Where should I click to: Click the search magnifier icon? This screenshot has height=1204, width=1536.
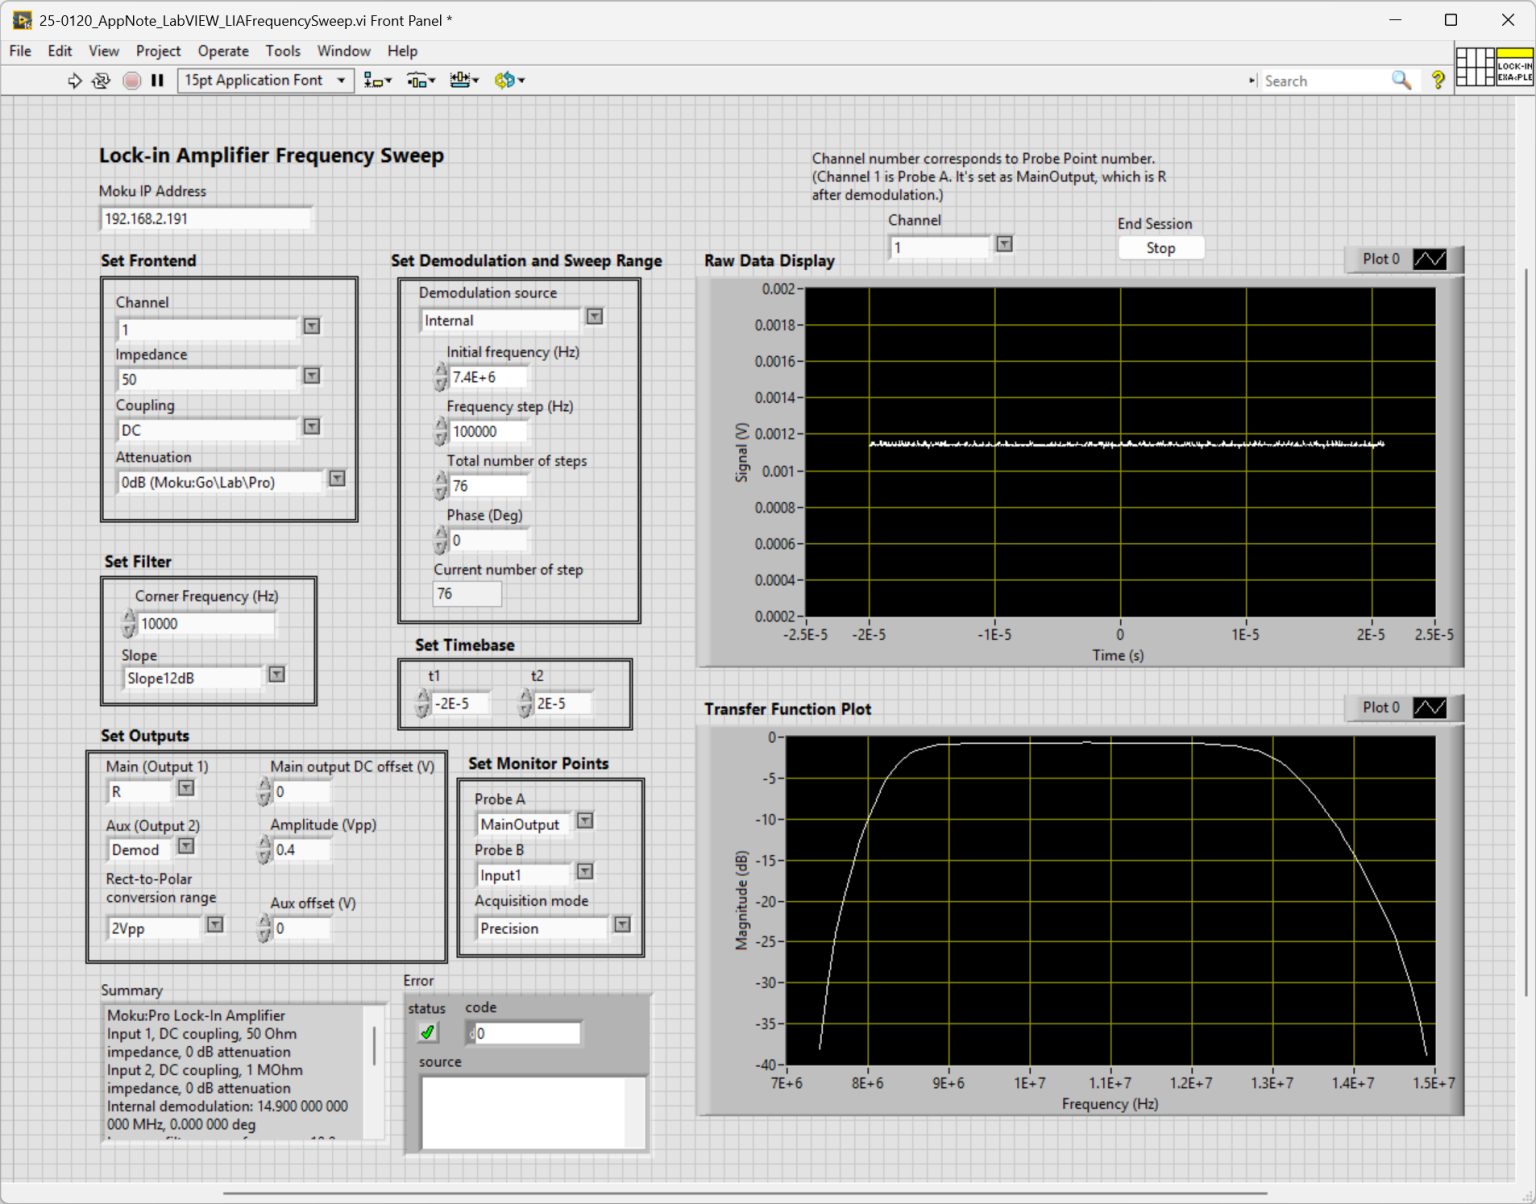click(x=1401, y=80)
